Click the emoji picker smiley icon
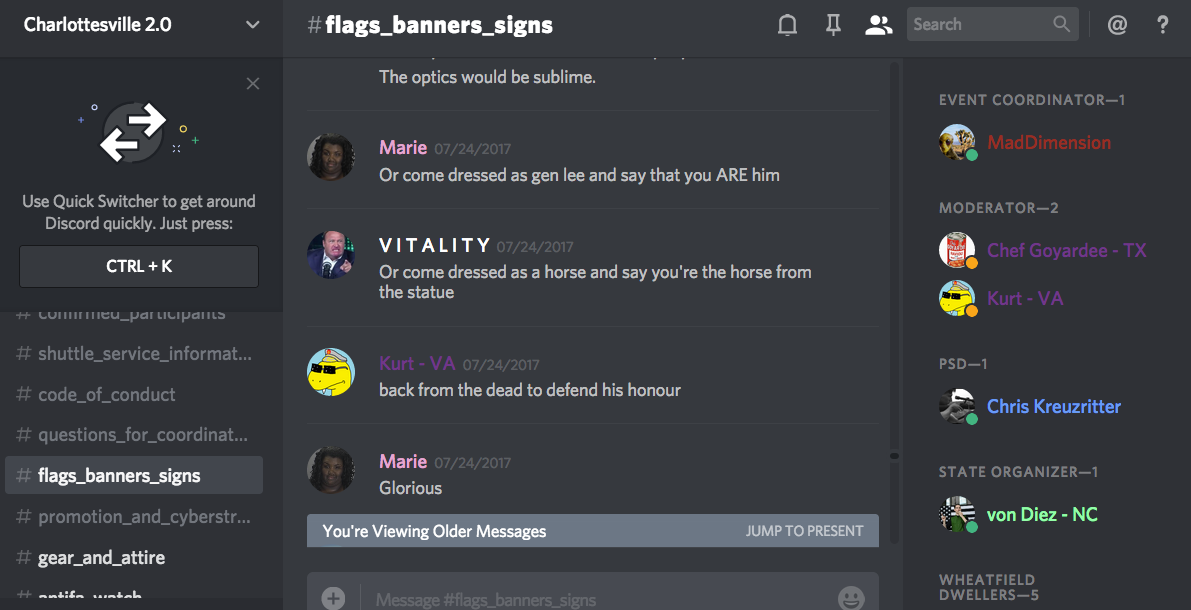 coord(851,598)
